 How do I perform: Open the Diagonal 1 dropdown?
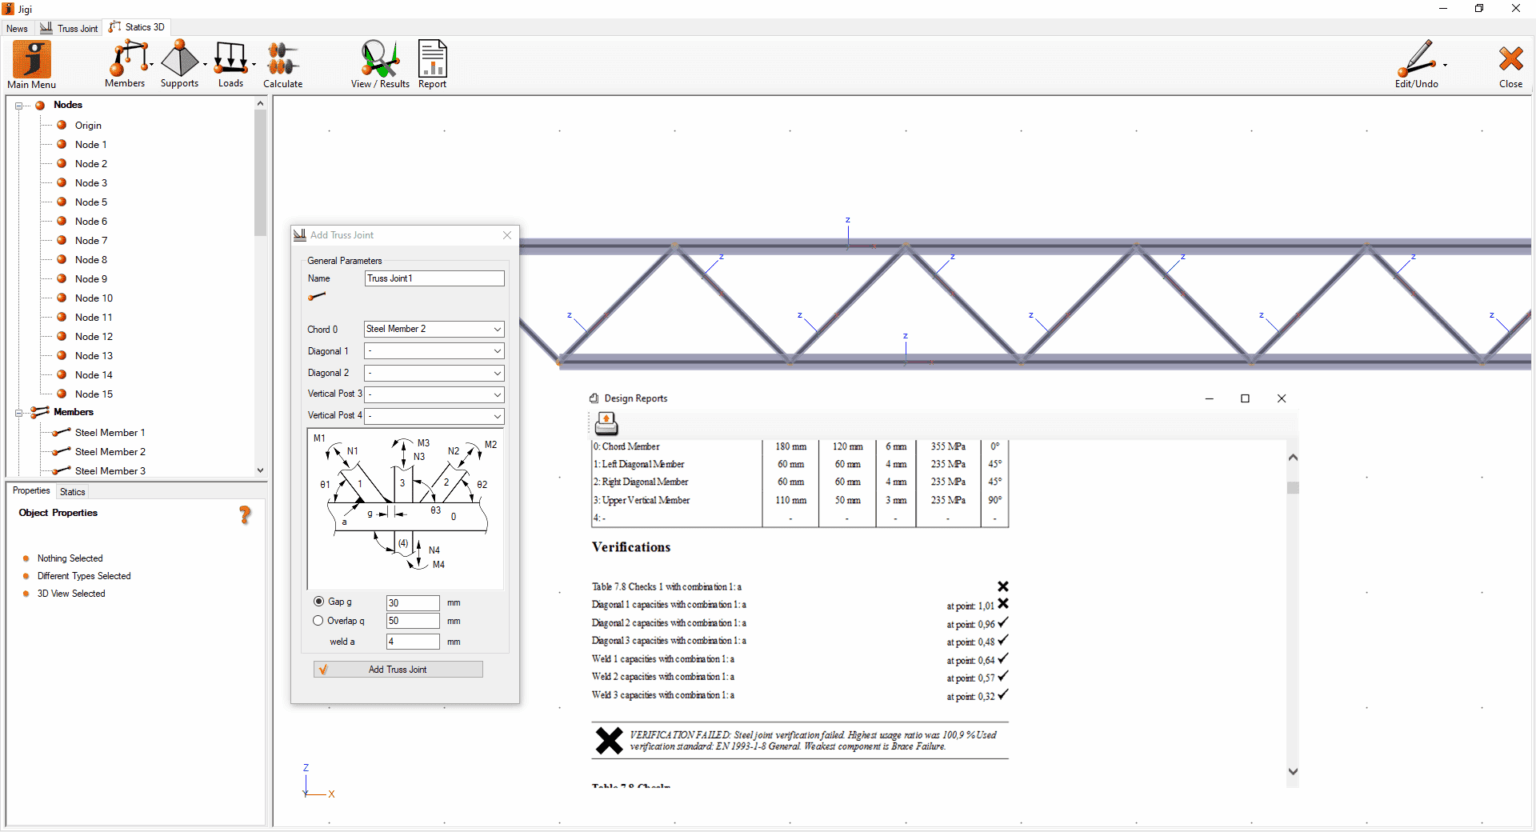click(x=497, y=351)
